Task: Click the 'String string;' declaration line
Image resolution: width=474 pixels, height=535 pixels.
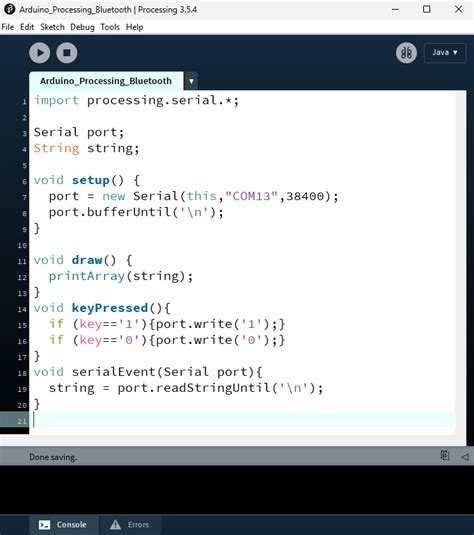Action: click(86, 148)
